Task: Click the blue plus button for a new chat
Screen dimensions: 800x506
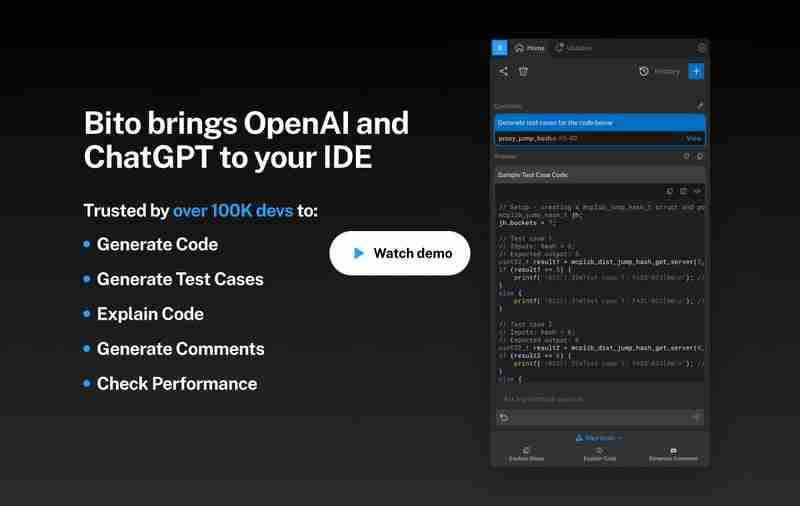Action: [696, 71]
